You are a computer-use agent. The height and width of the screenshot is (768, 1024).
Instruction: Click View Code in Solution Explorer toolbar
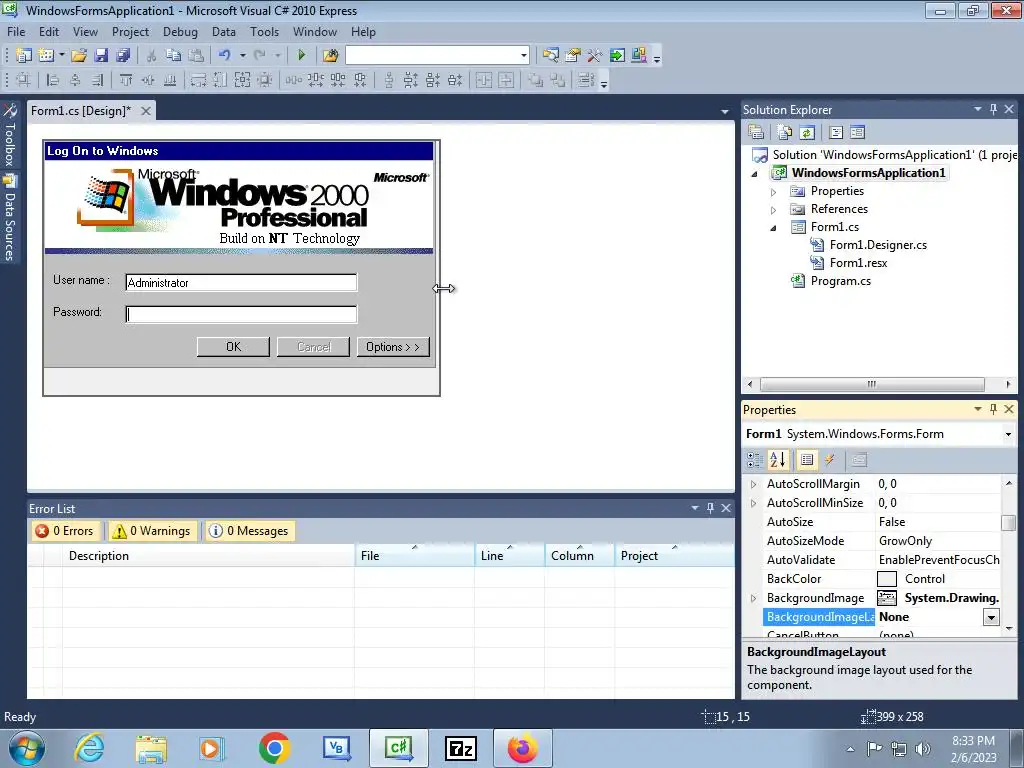(836, 132)
